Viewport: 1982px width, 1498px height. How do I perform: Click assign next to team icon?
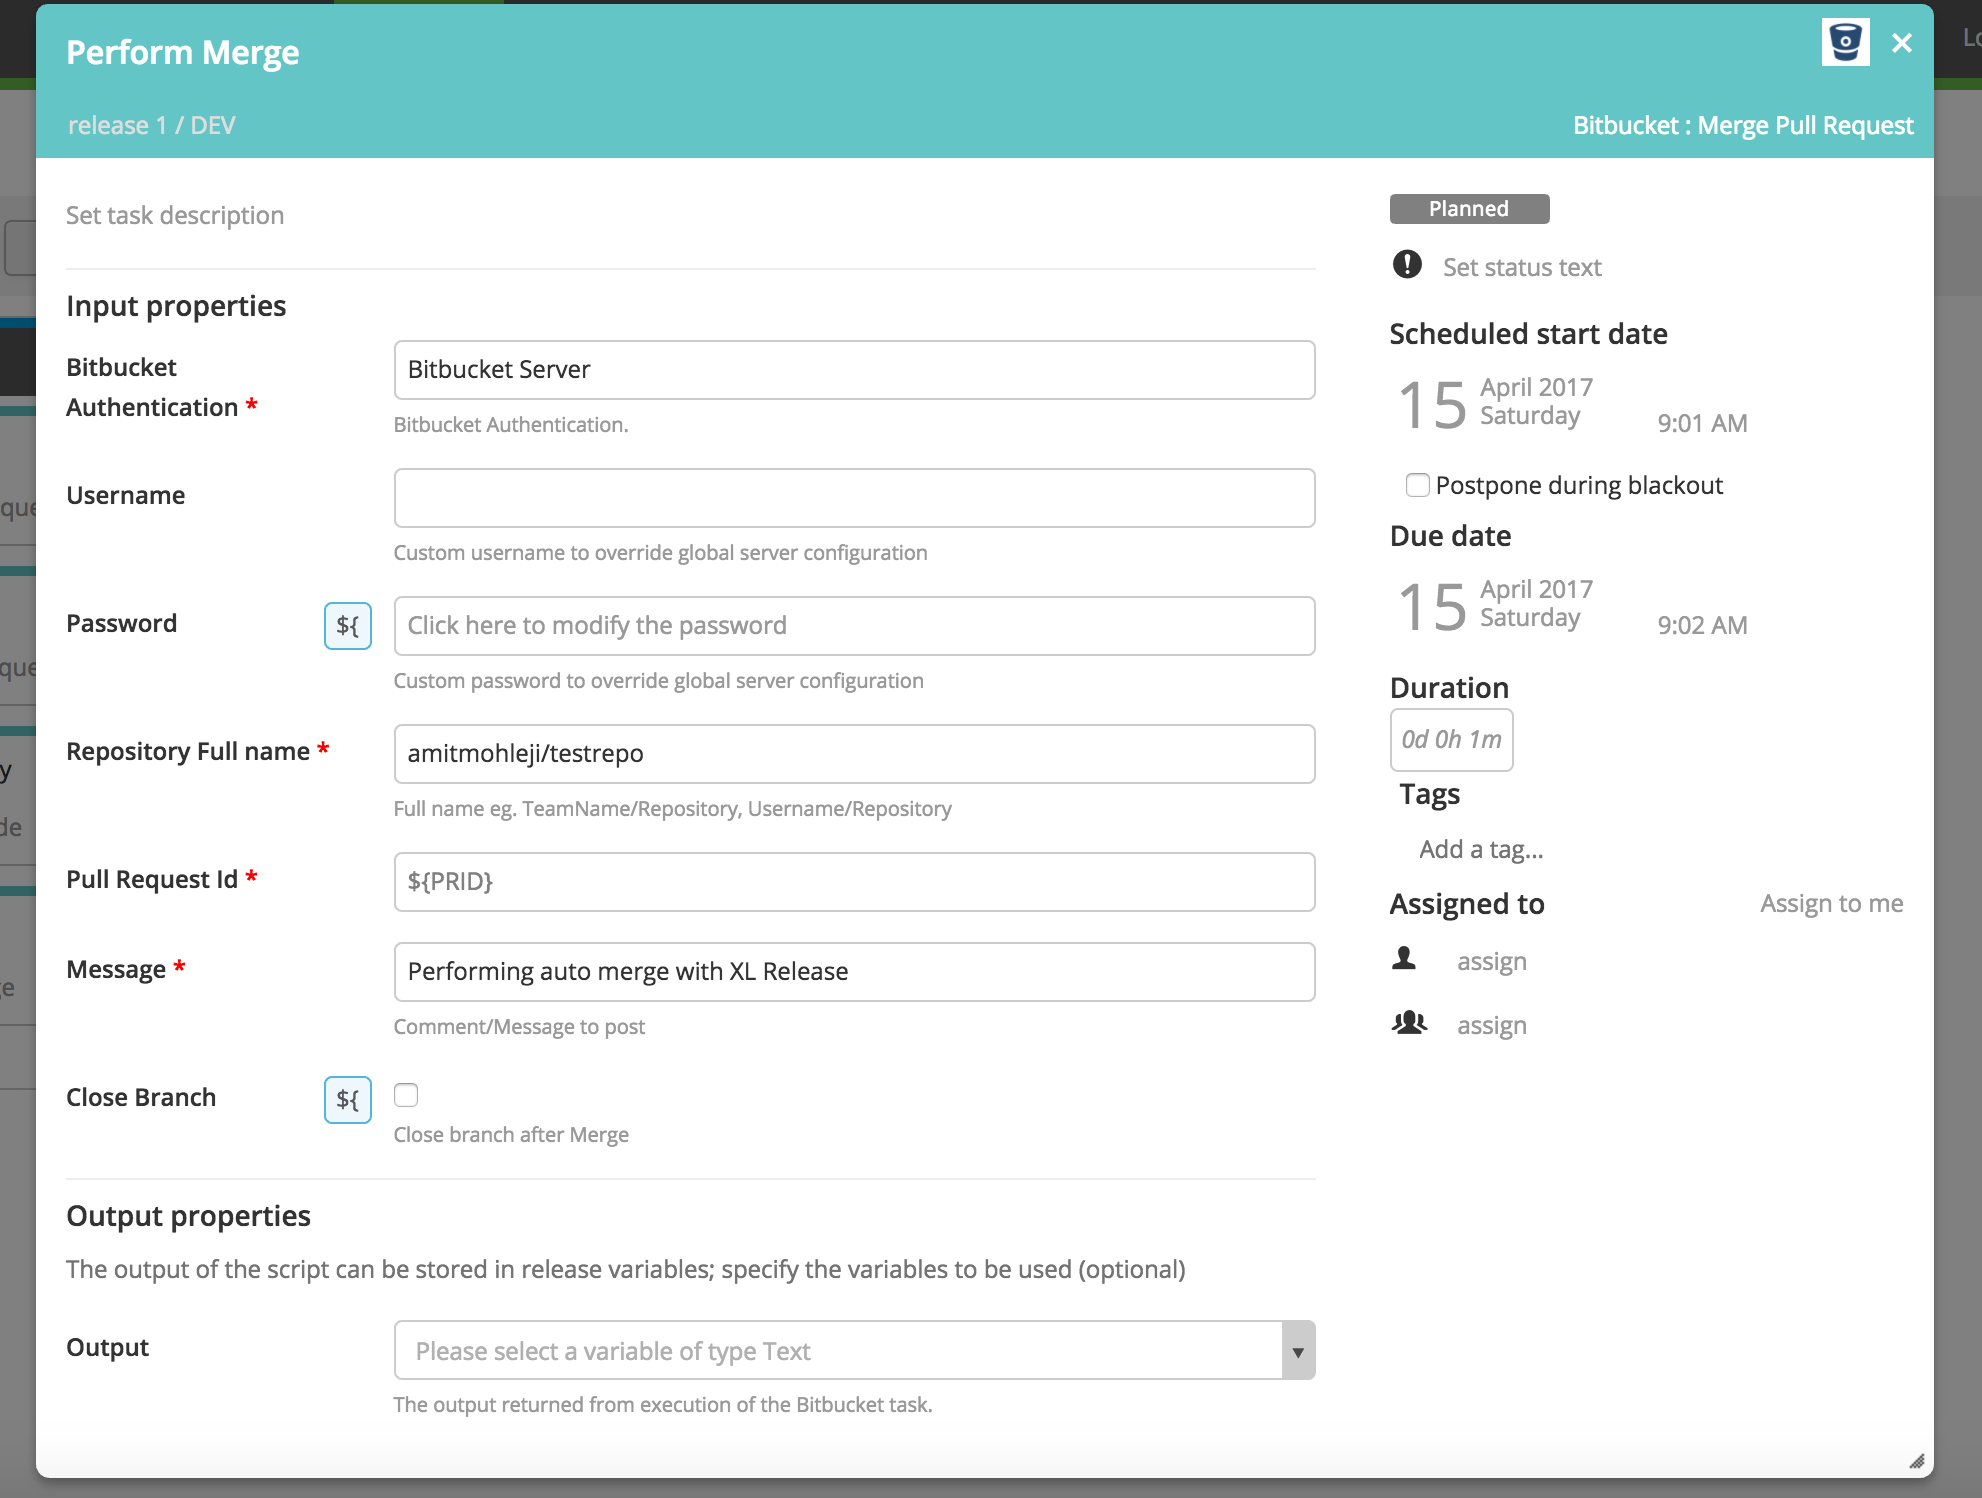[1491, 1025]
